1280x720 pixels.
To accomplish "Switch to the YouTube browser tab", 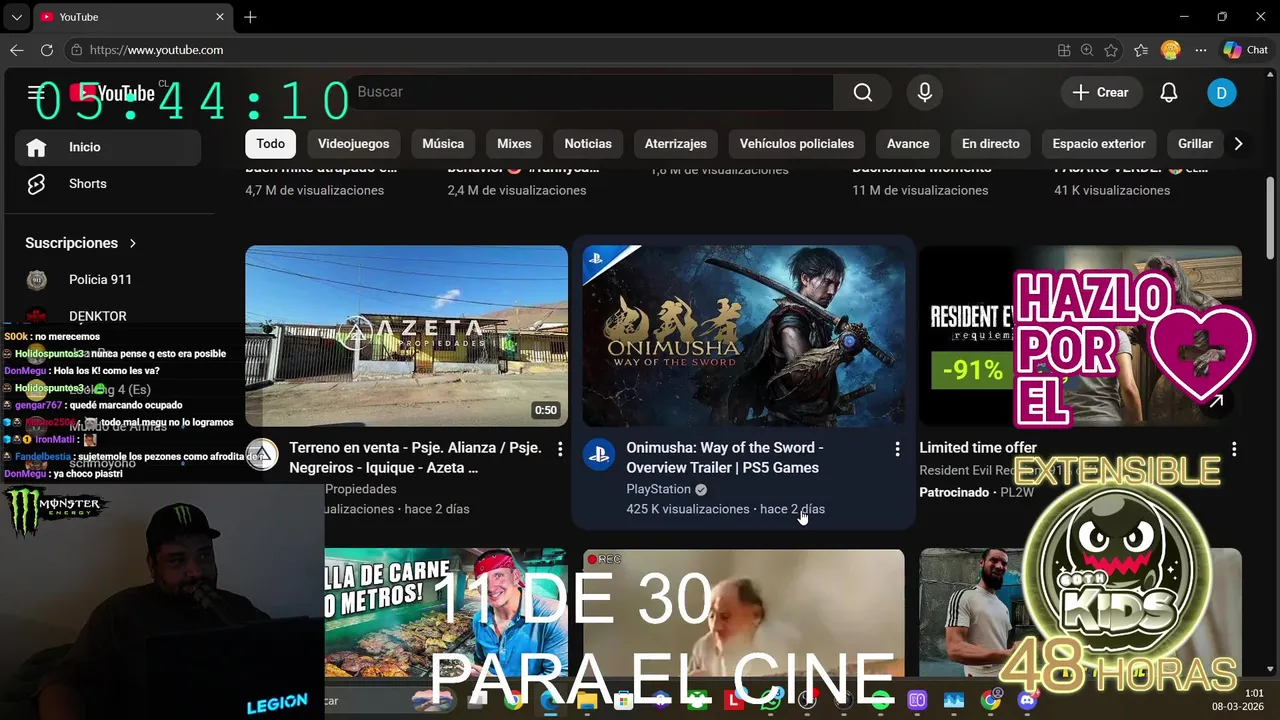I will point(133,17).
